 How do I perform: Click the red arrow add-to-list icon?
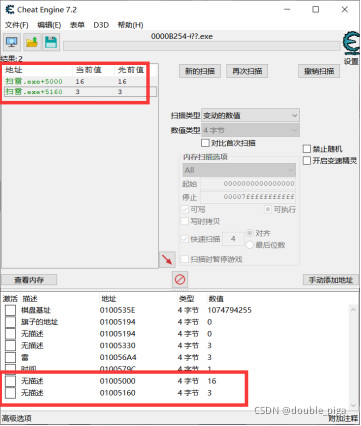(x=167, y=259)
